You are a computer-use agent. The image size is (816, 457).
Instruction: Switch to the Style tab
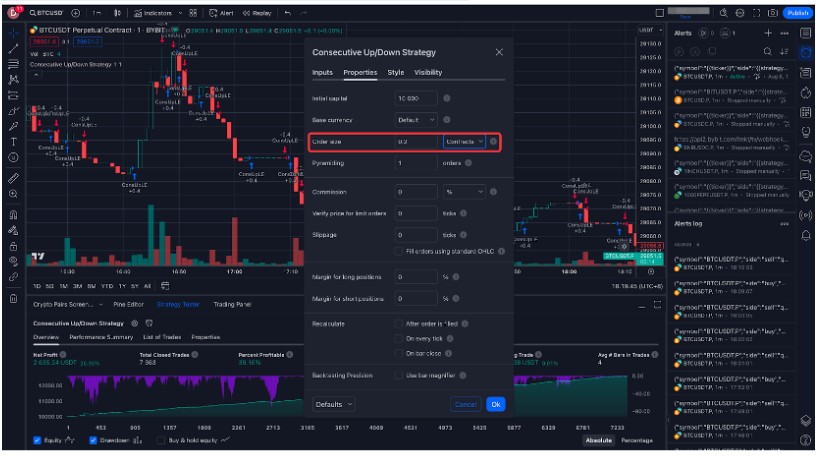click(396, 72)
